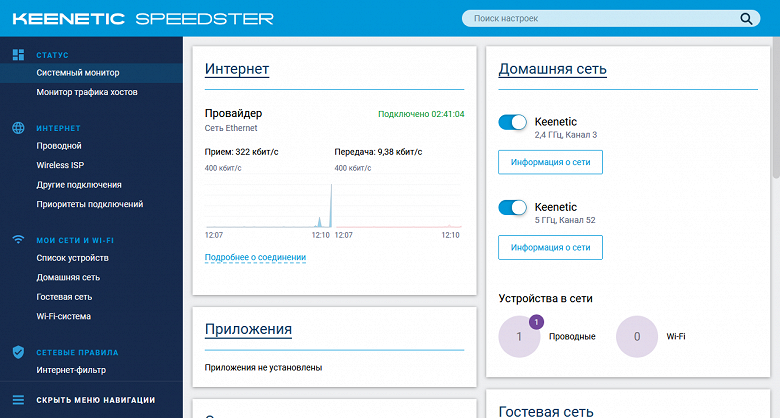Open Монитор трафика хостов
This screenshot has height=418, width=780.
87,92
